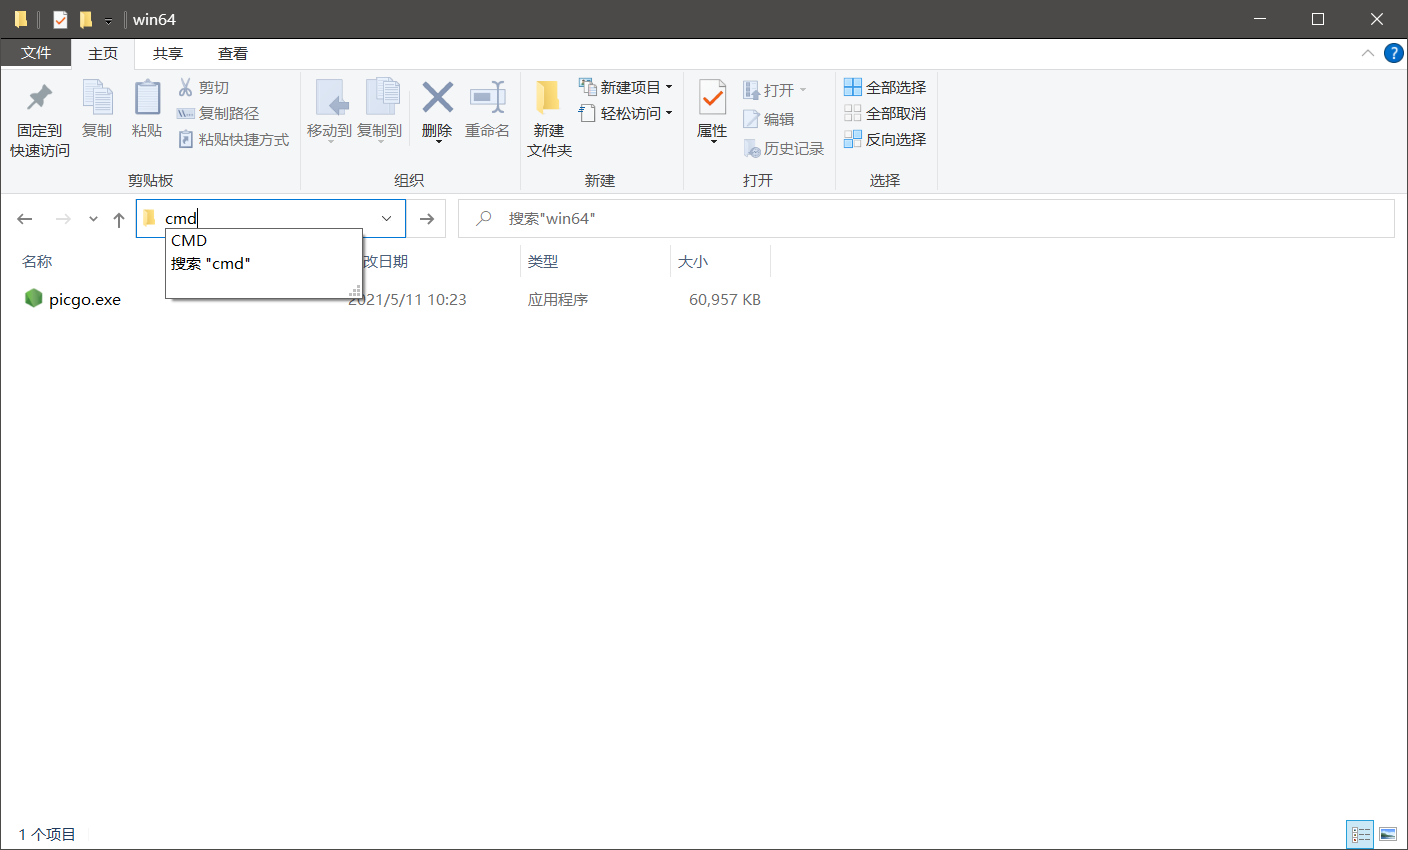This screenshot has height=850, width=1408.
Task: Open Help question mark icon
Action: pos(1393,53)
